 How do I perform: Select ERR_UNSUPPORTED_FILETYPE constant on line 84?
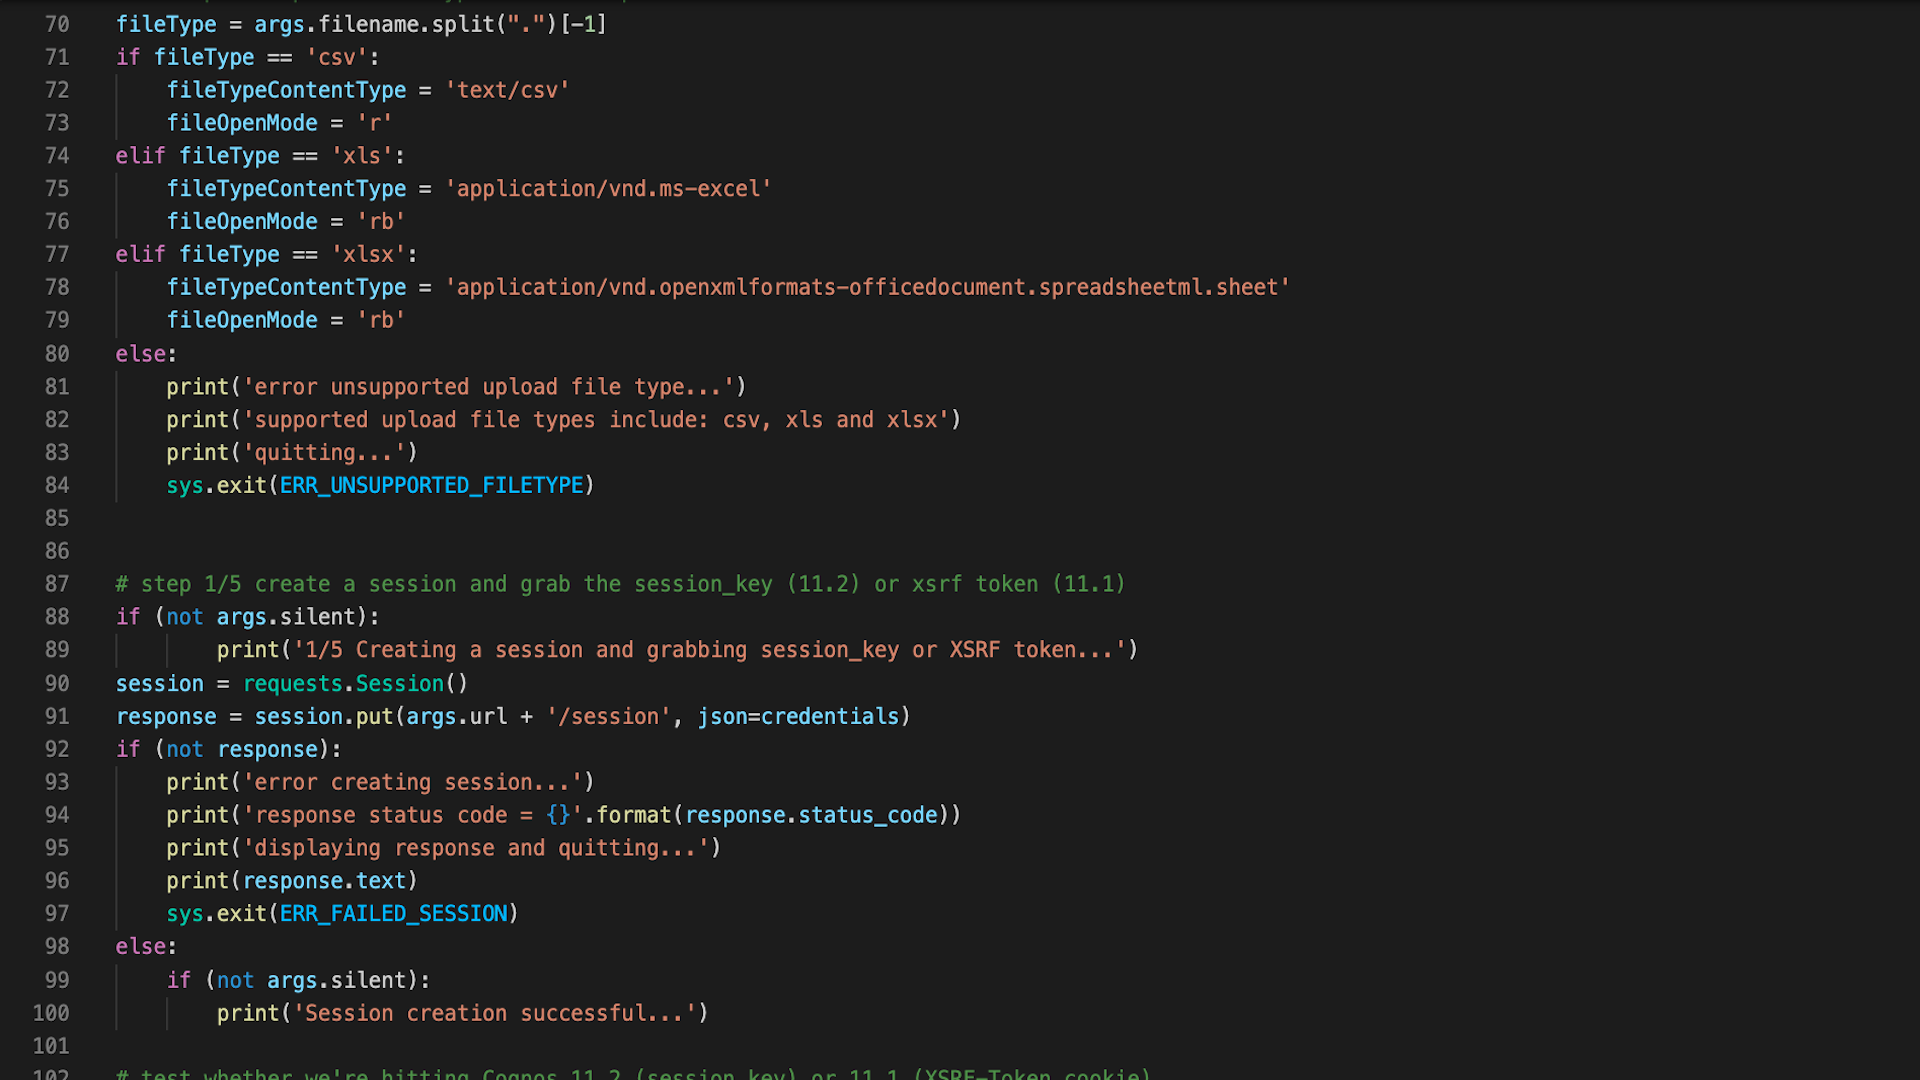(x=432, y=485)
